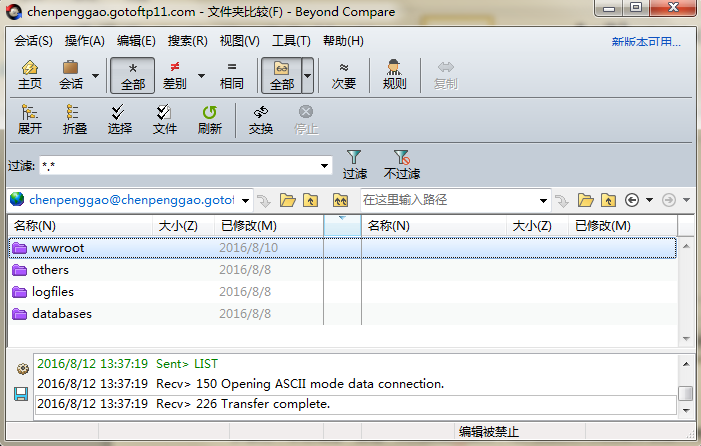Open the 视图(V) menu
701x446 pixels.
click(239, 41)
